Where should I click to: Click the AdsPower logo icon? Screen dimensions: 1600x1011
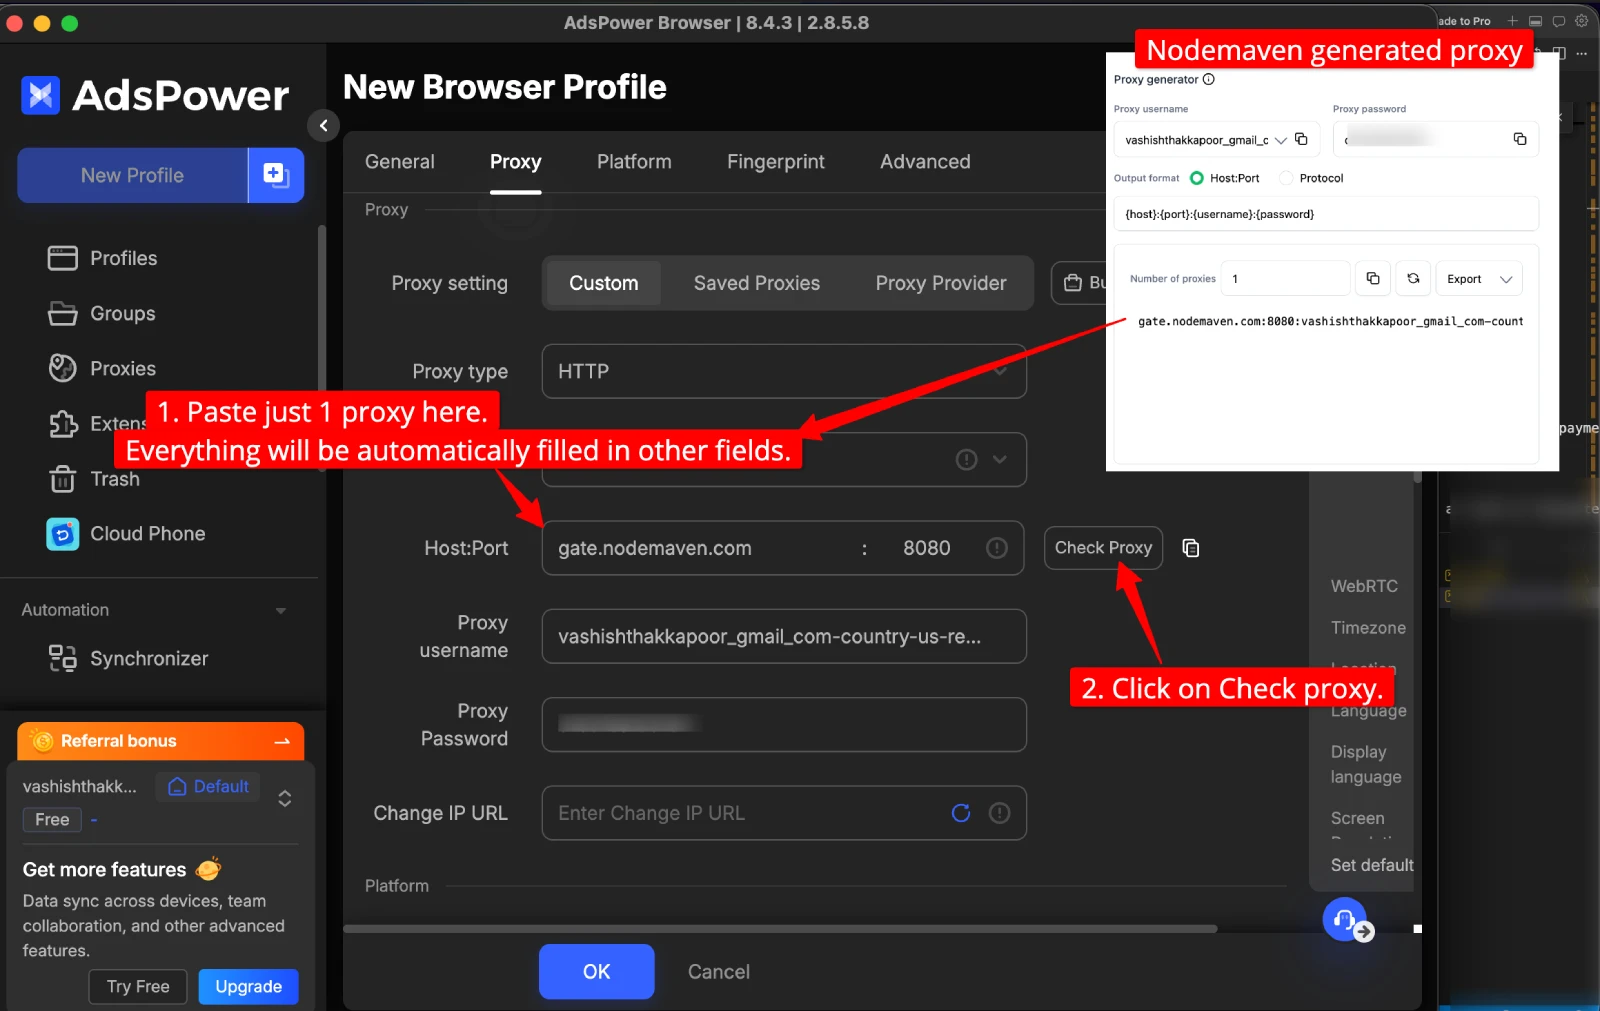pyautogui.click(x=41, y=95)
